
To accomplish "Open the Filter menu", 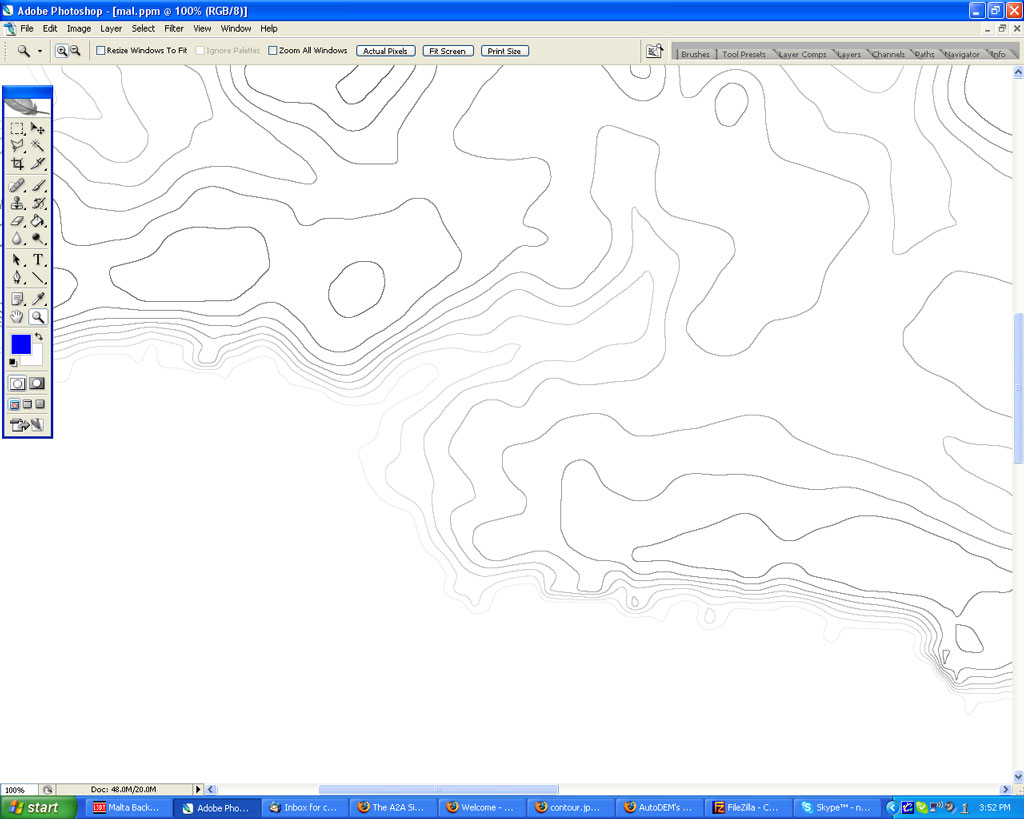I will 174,29.
